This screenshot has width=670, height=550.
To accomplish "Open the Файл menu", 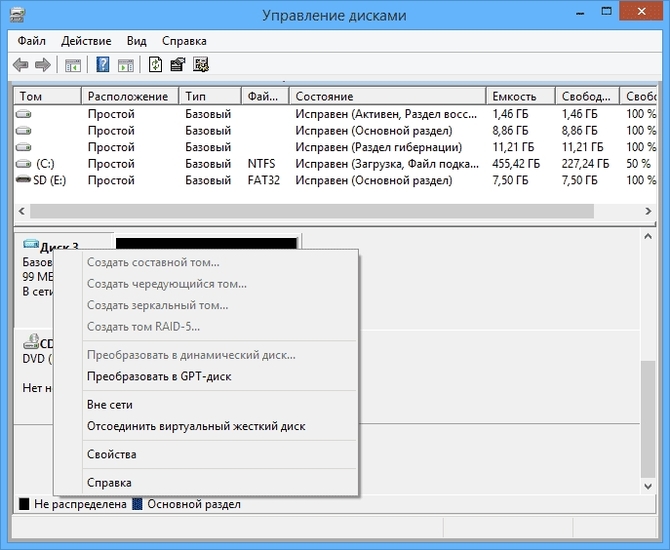I will coord(31,41).
